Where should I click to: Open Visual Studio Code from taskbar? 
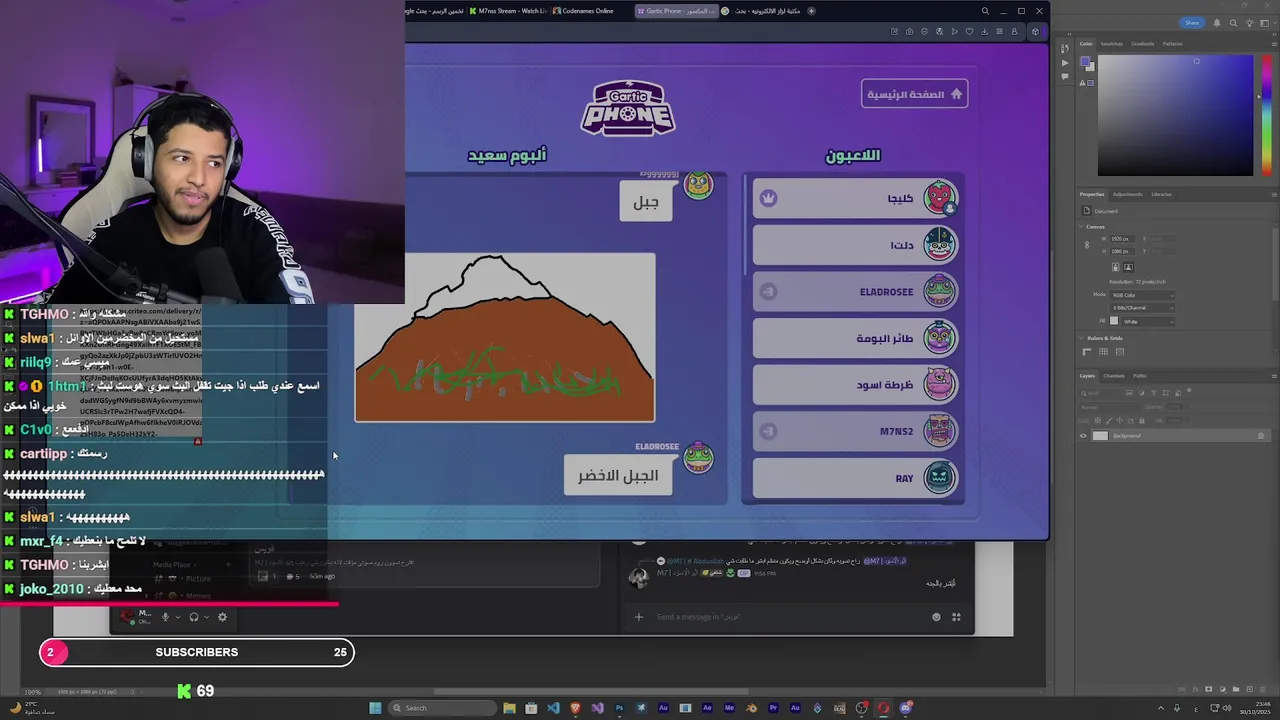553,708
